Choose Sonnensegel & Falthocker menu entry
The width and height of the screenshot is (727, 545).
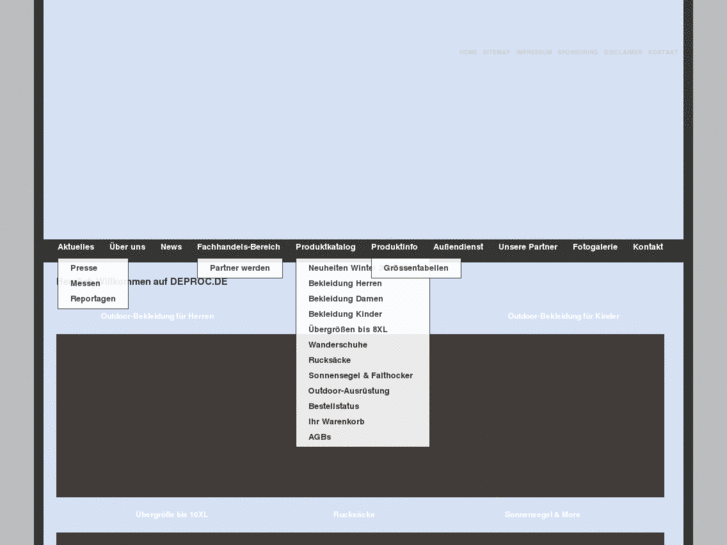pyautogui.click(x=363, y=375)
